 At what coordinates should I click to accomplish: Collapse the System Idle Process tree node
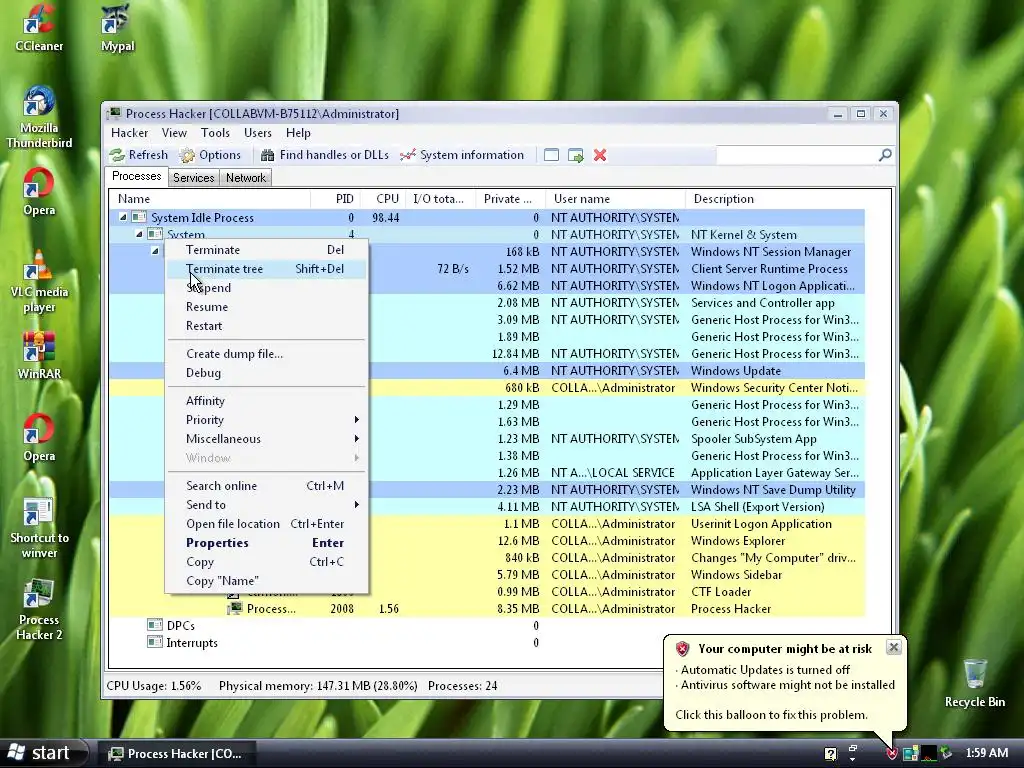click(x=123, y=217)
